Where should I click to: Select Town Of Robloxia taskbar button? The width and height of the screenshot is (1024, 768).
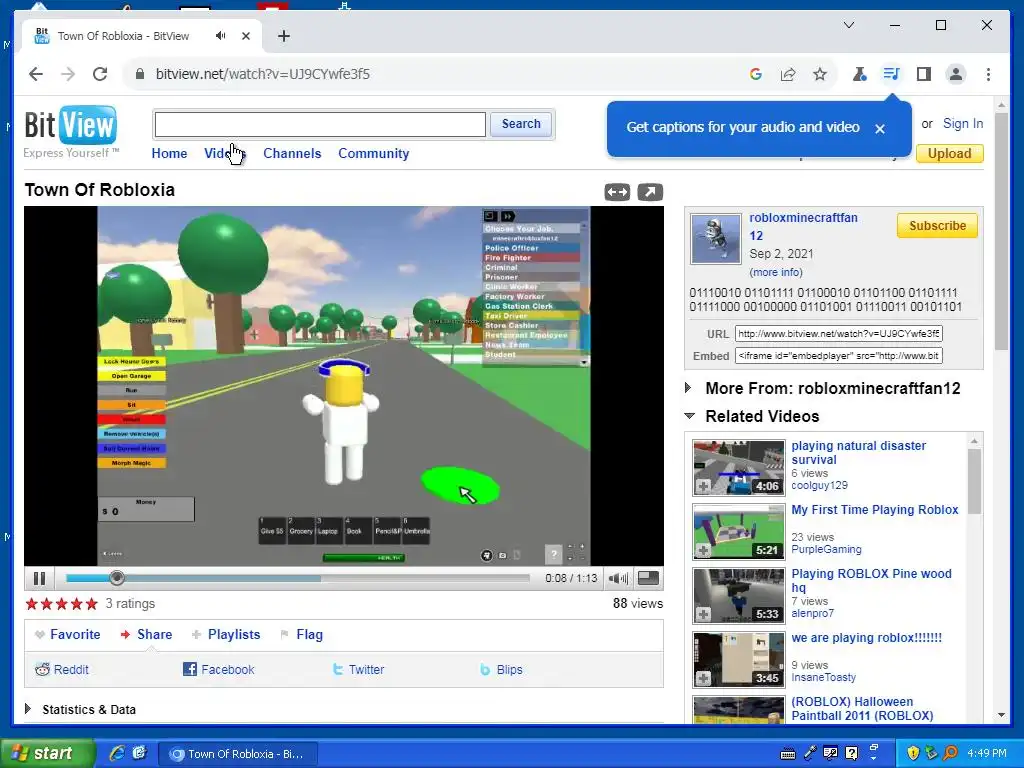coord(238,754)
